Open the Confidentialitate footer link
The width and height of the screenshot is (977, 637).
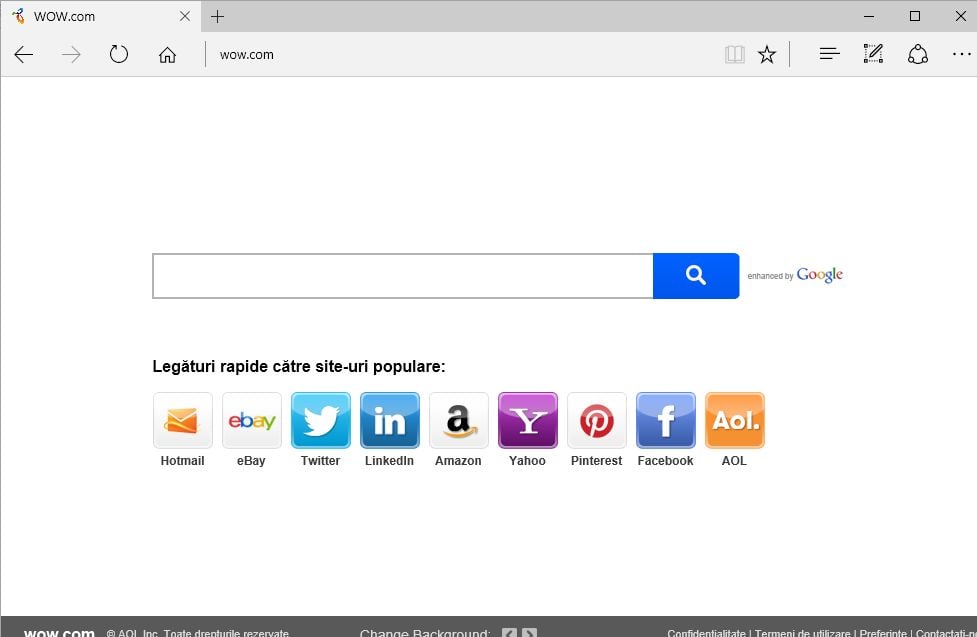click(706, 633)
